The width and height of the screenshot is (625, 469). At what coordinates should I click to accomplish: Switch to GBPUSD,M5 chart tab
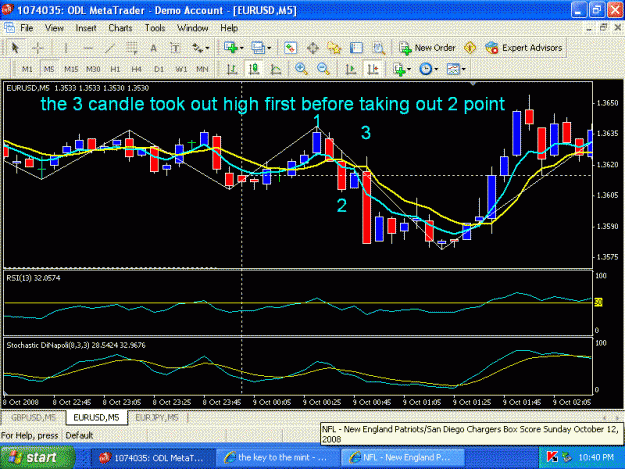click(33, 418)
